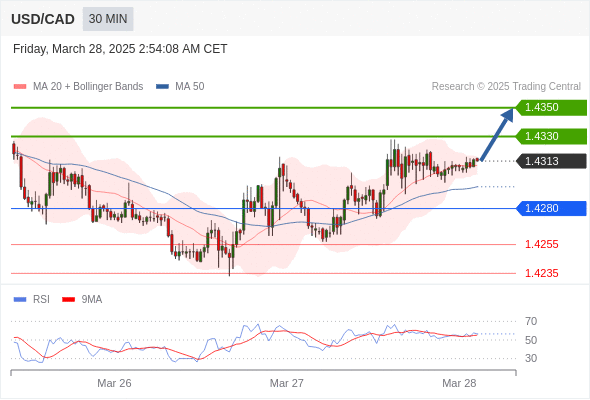Screen dimensions: 590x400
Task: Click the 1.4255 red support label
Action: (x=542, y=245)
